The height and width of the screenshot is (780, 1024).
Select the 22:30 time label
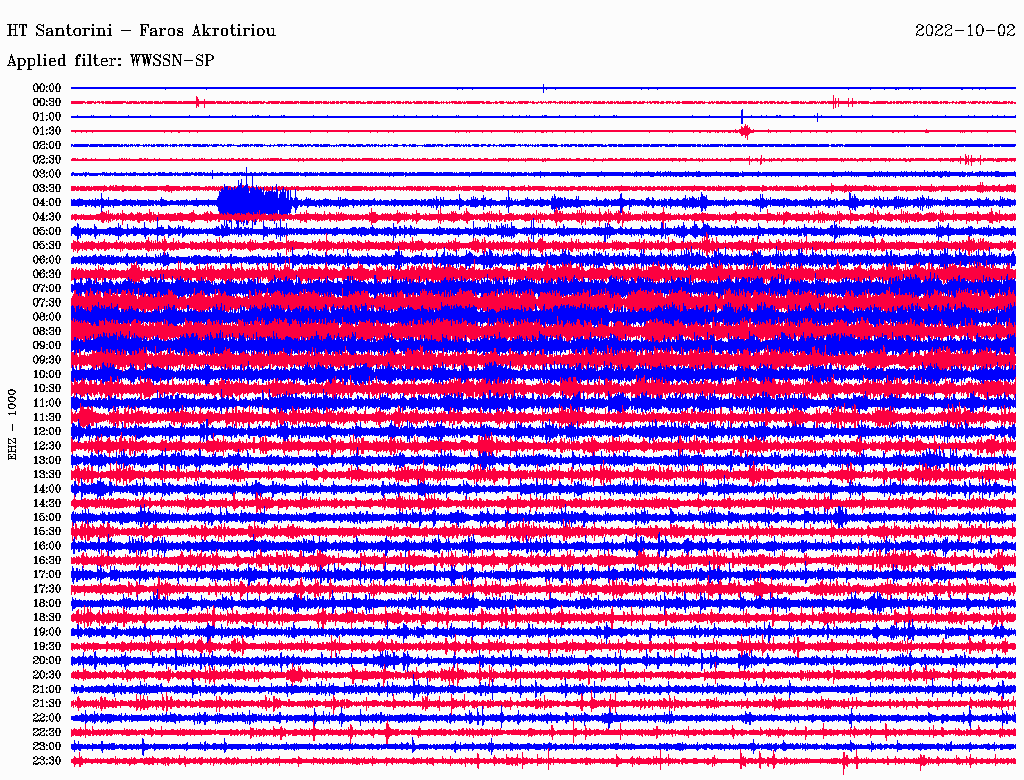[47, 732]
